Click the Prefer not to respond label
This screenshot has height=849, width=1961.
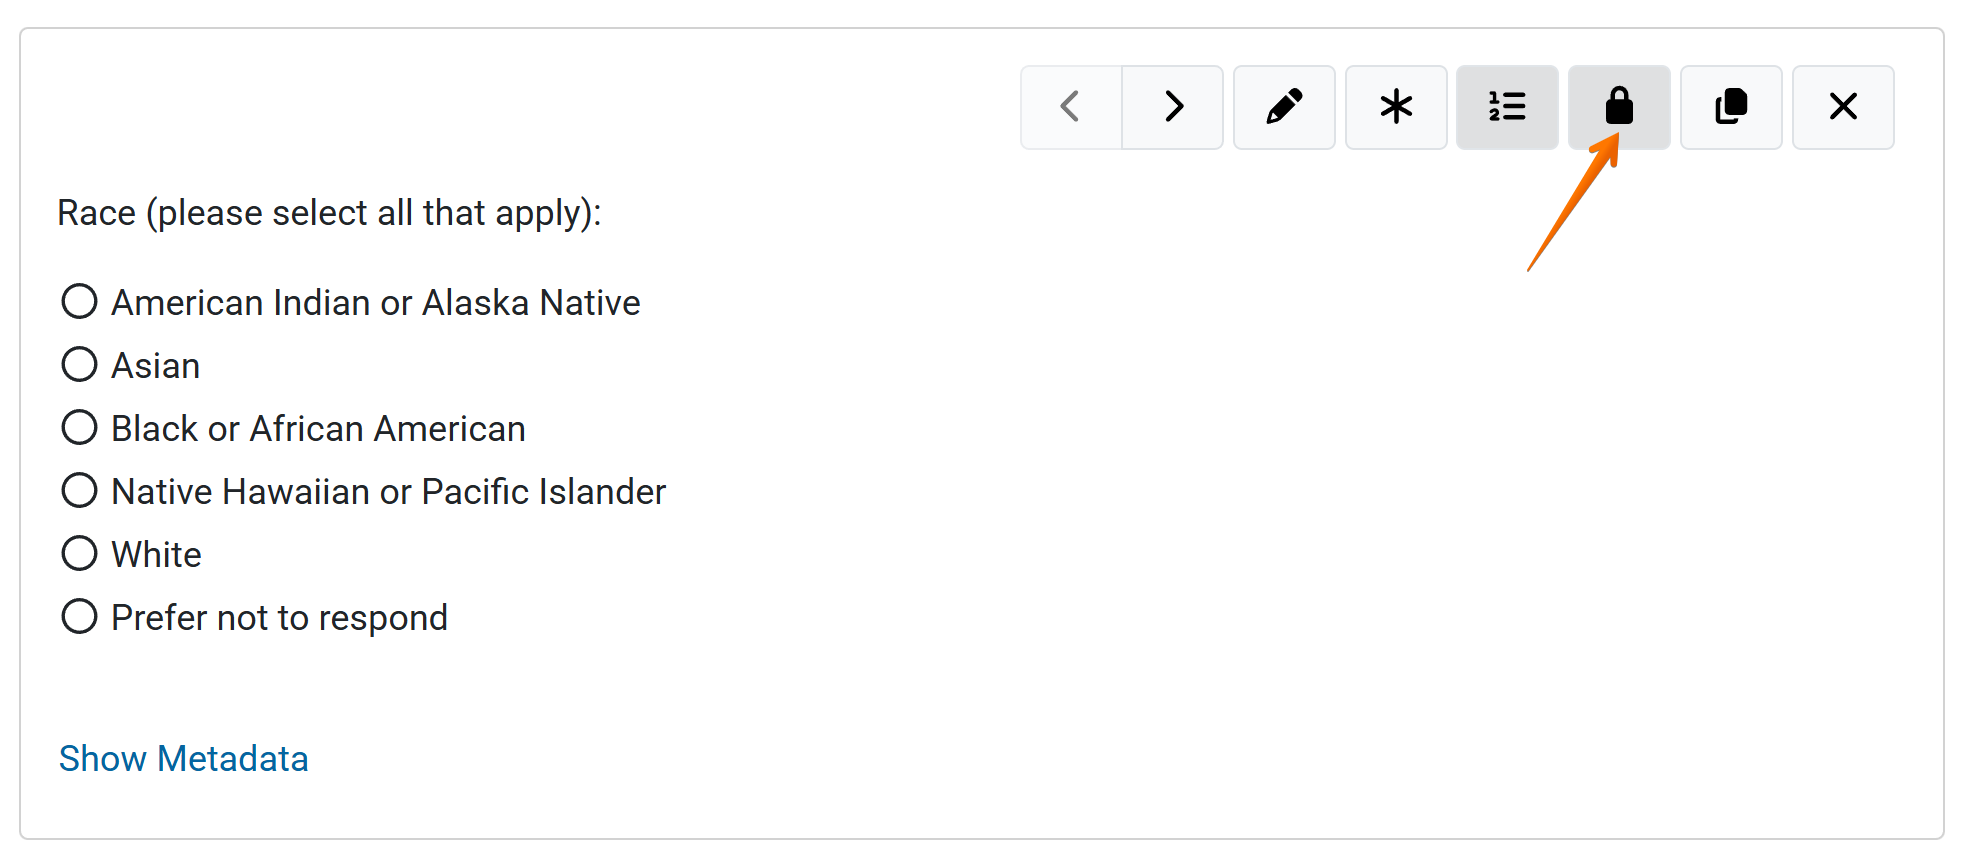280,618
